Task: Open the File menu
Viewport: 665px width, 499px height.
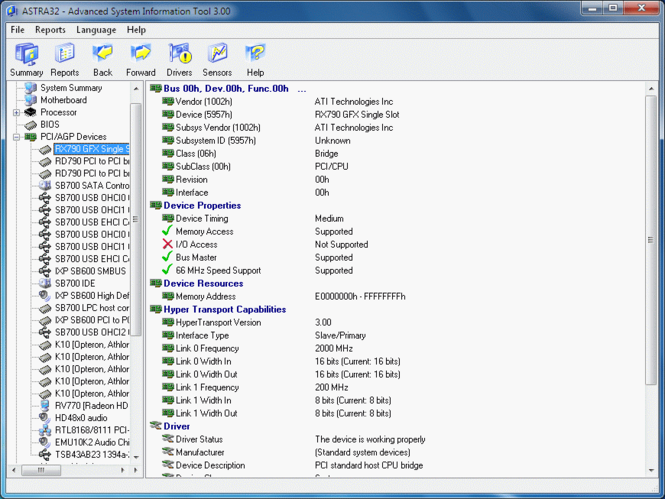Action: click(x=17, y=30)
